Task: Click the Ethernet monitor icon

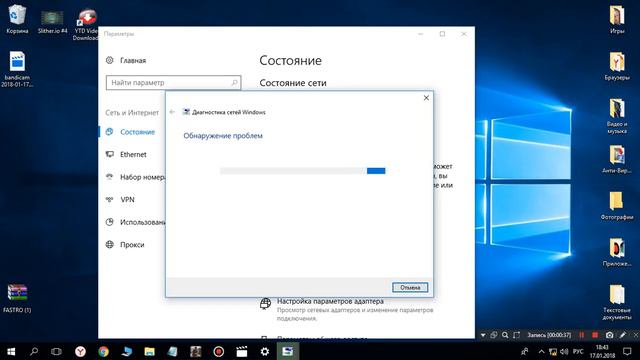Action: (x=109, y=154)
